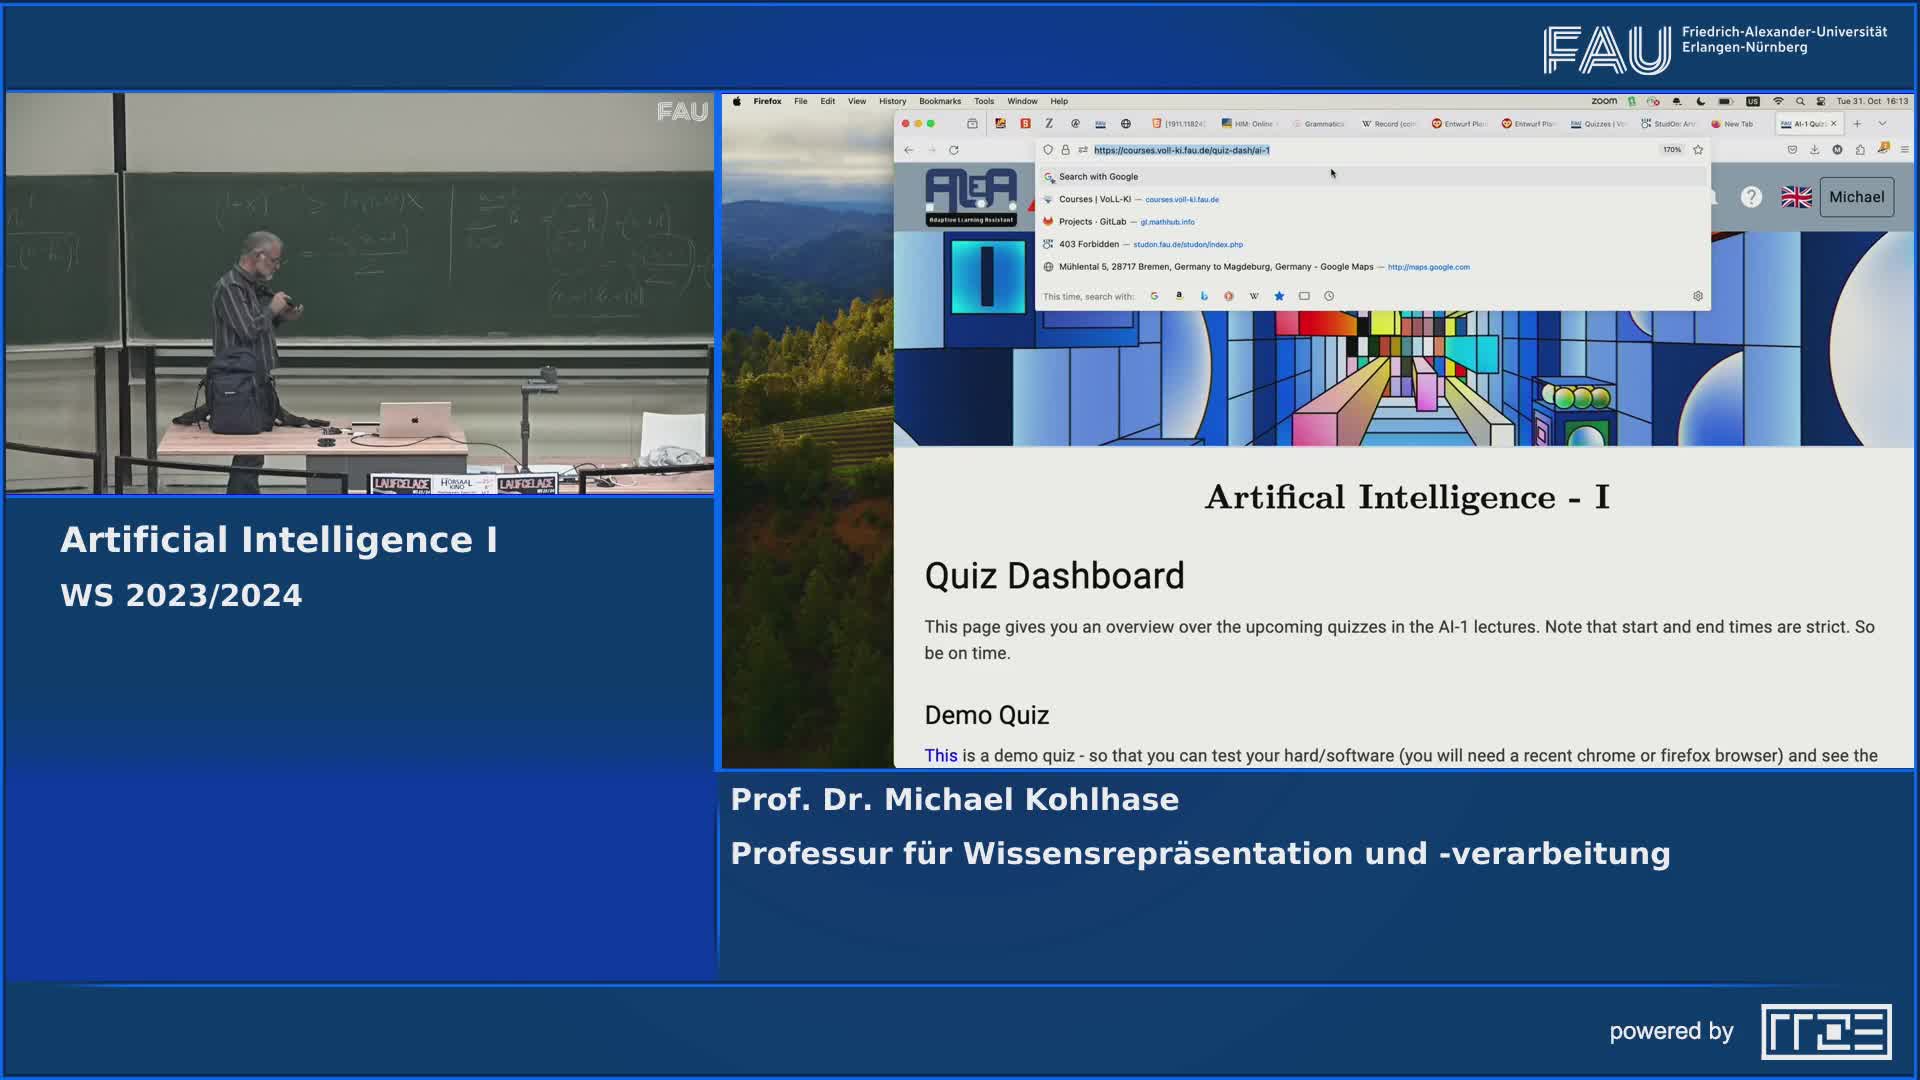Screen dimensions: 1920x1080
Task: Select the Firefox shield tracking protection icon
Action: click(x=1049, y=150)
